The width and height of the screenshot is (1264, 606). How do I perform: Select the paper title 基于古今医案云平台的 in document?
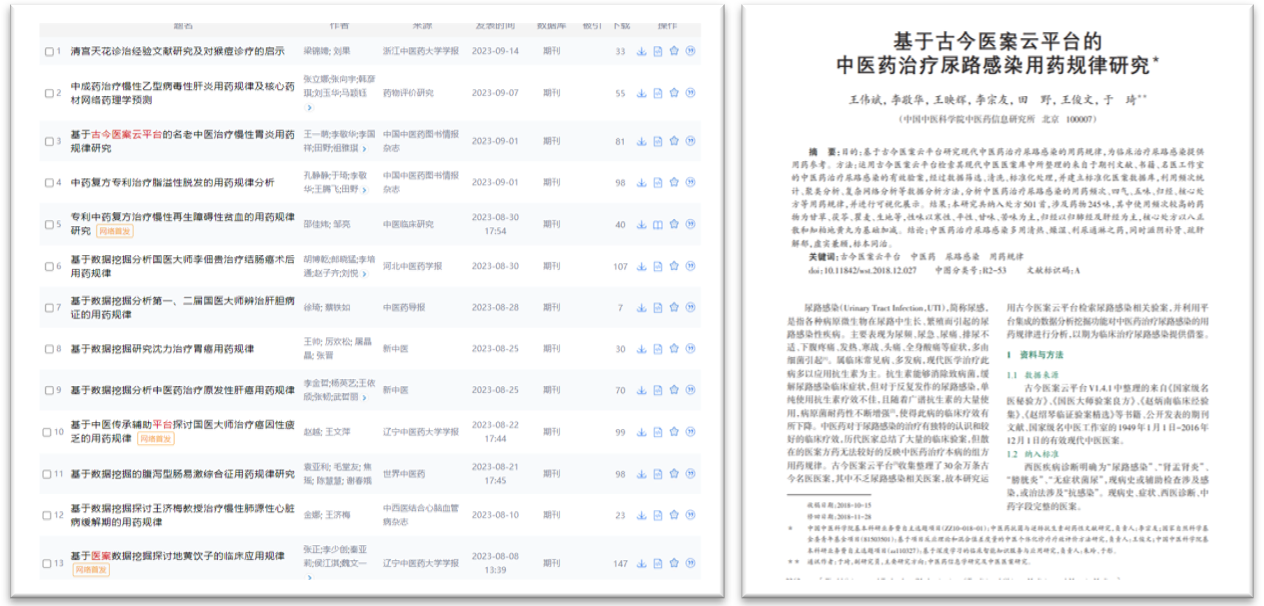click(x=997, y=42)
